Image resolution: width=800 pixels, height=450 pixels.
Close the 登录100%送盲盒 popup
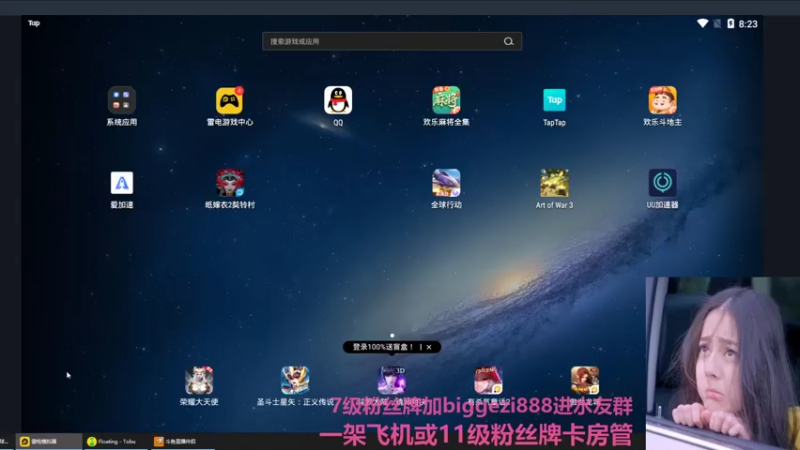point(429,347)
